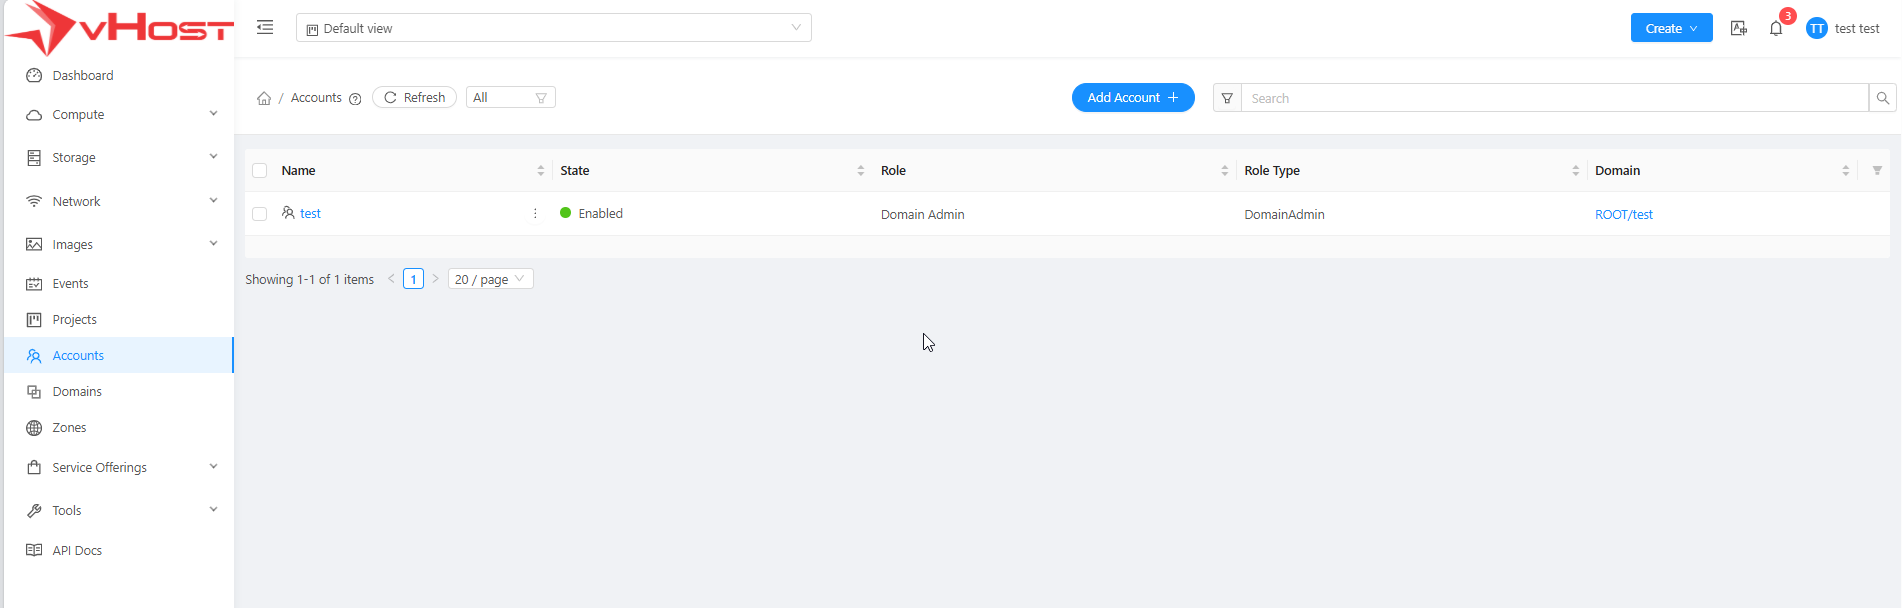Open the 20 / page size dropdown
This screenshot has width=1902, height=608.
(x=490, y=279)
